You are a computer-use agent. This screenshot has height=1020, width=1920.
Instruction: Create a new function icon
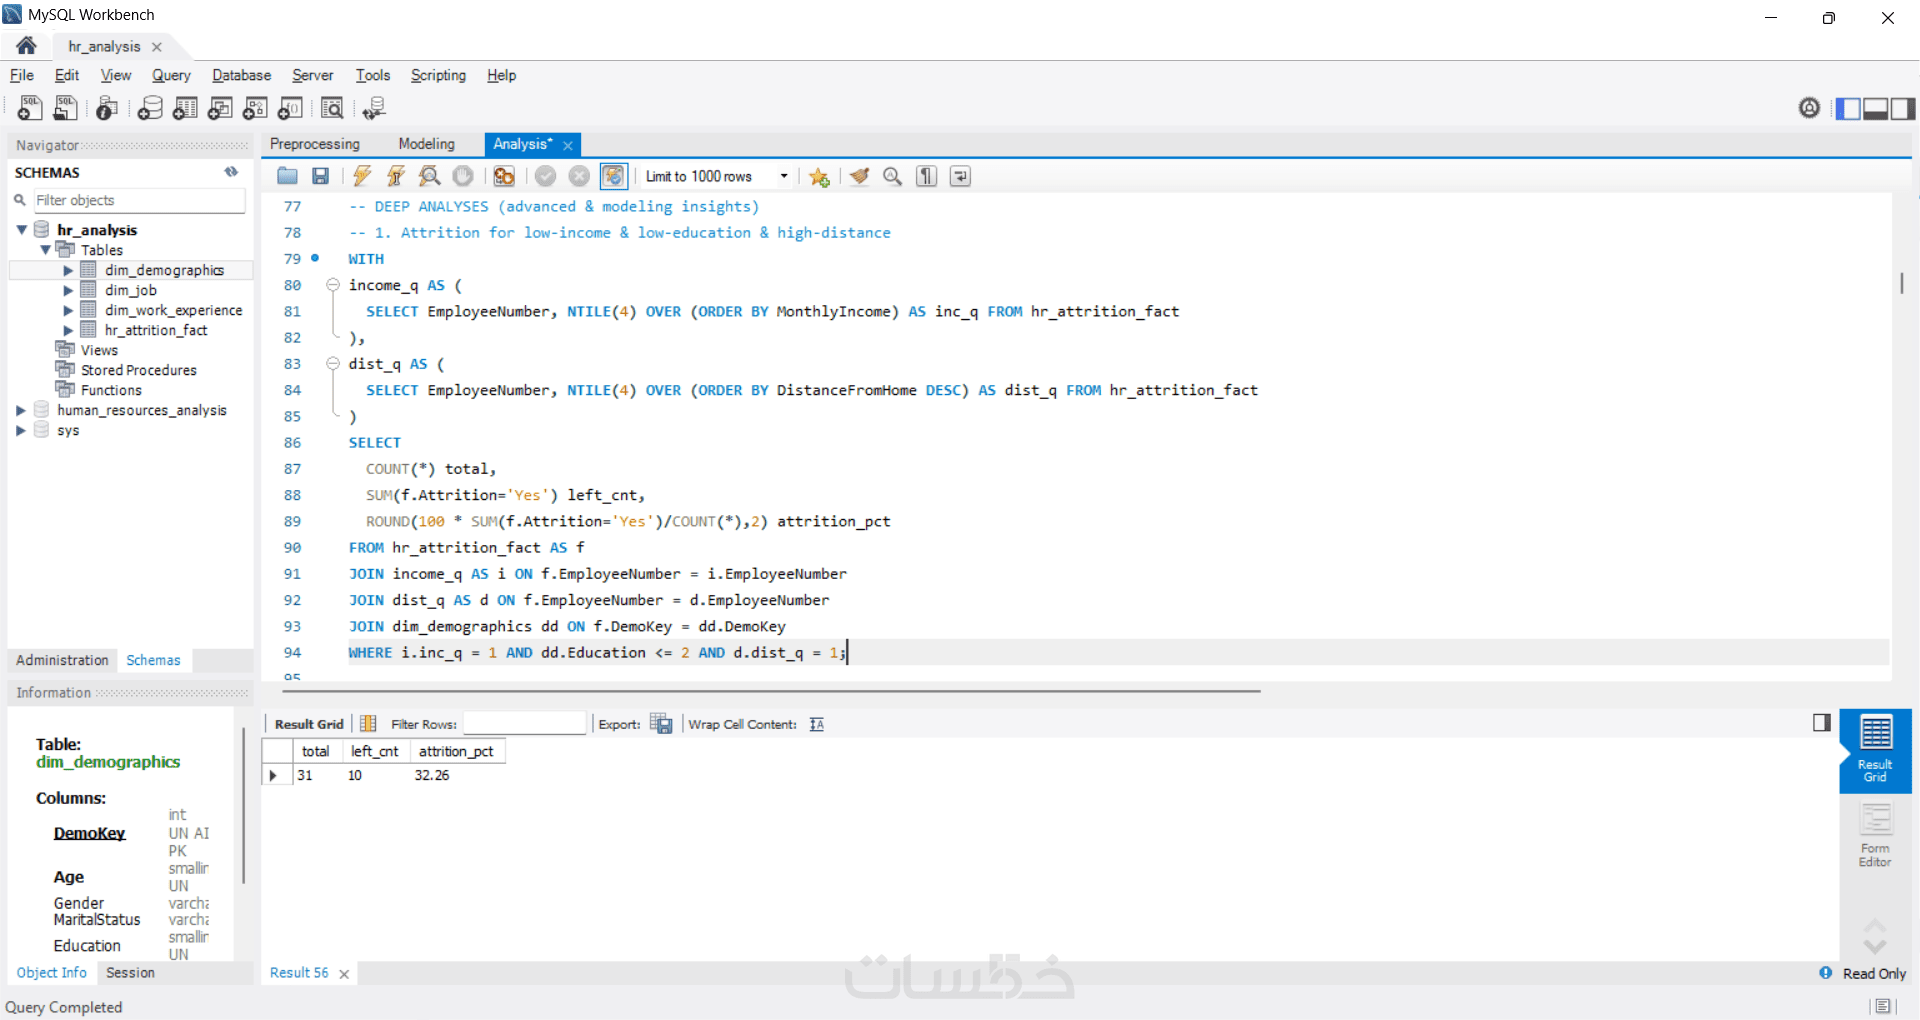point(290,108)
